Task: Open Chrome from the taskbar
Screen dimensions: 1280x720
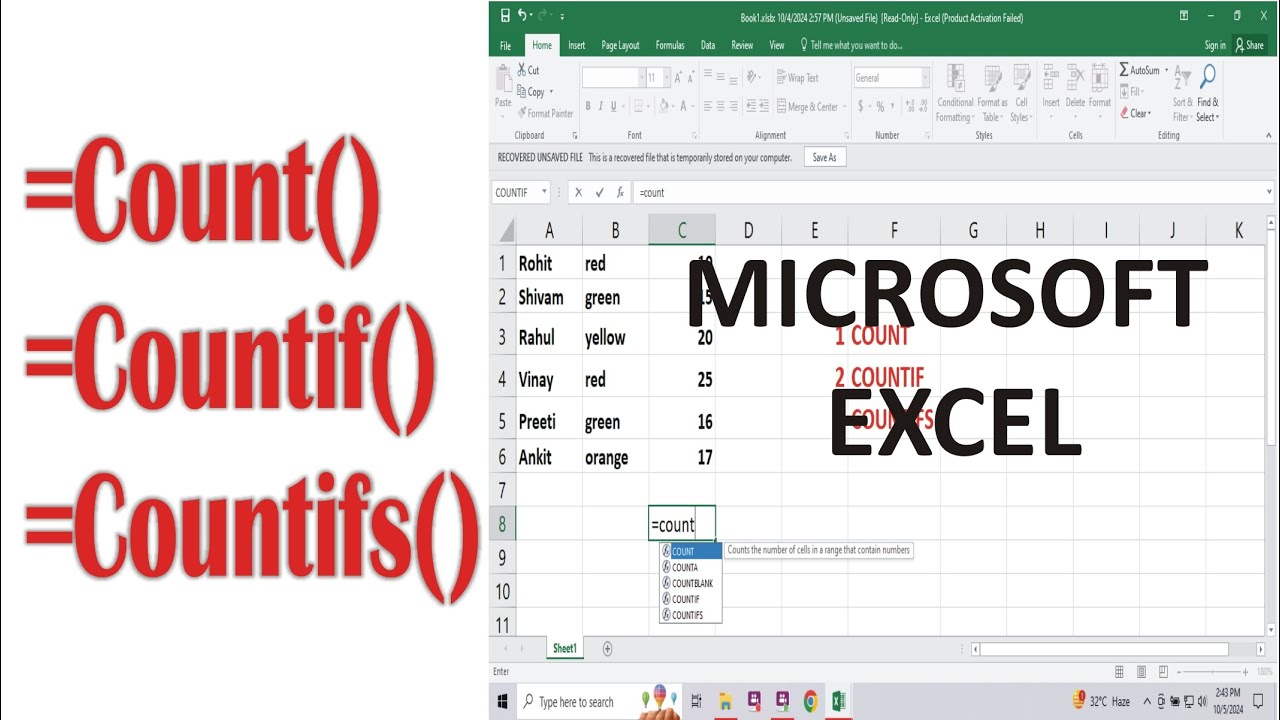Action: pyautogui.click(x=810, y=701)
